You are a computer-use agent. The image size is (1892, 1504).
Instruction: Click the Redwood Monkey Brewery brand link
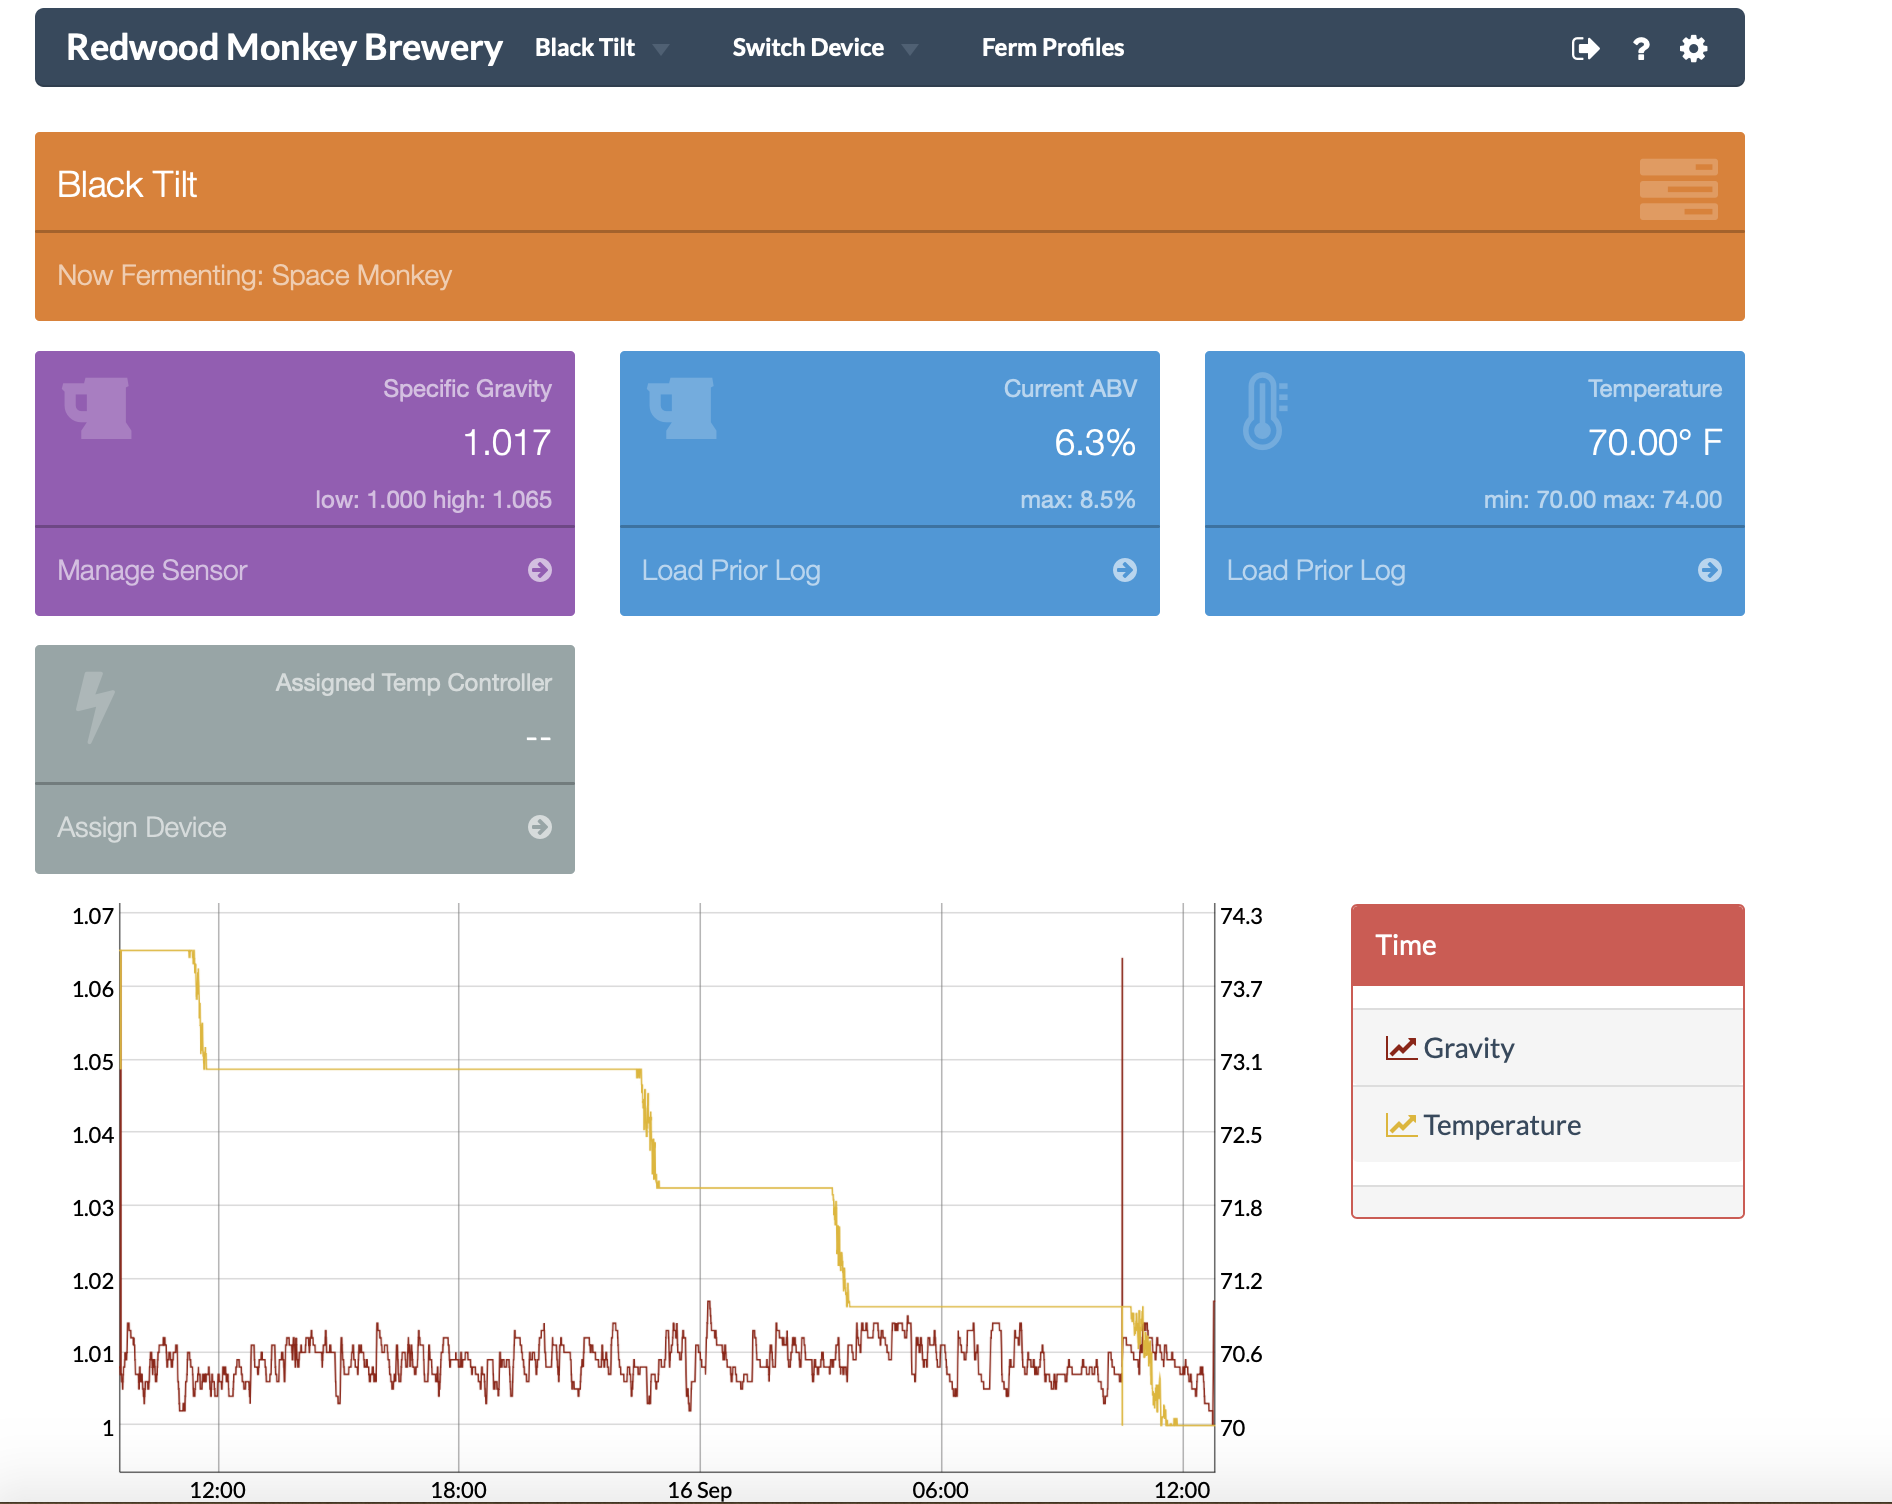pyautogui.click(x=284, y=48)
